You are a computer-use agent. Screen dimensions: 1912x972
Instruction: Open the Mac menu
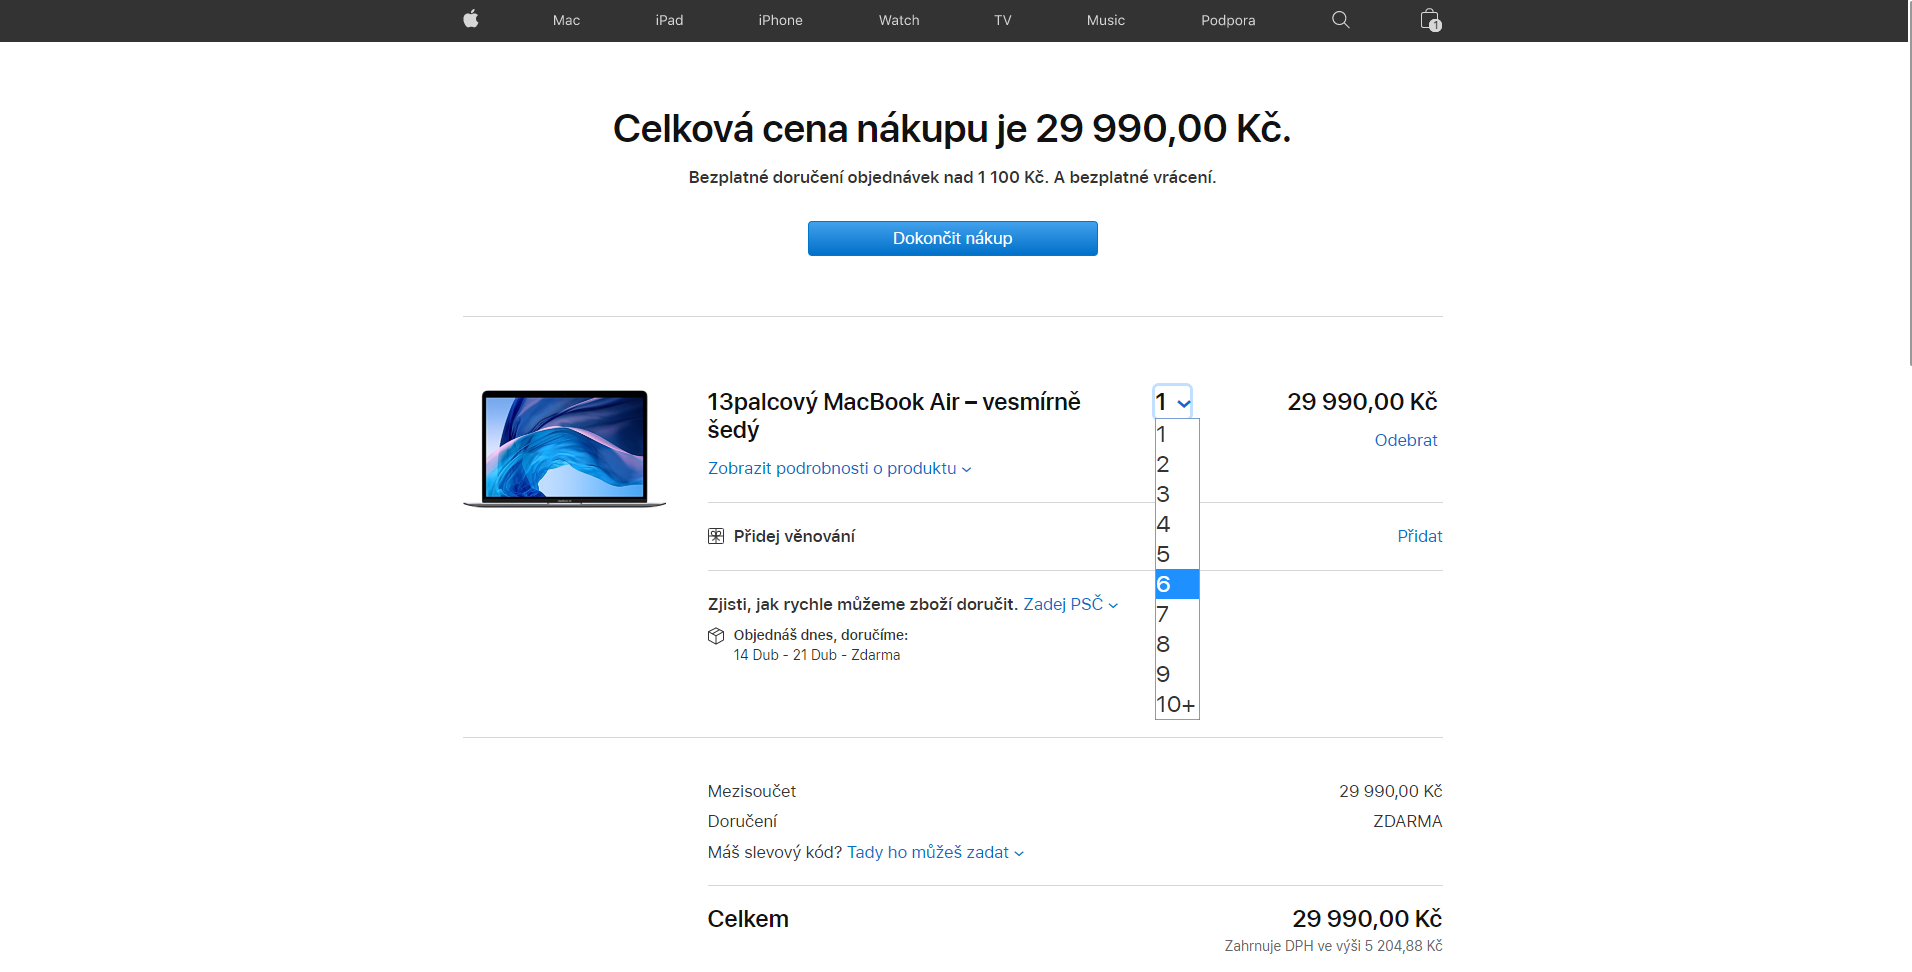(566, 20)
